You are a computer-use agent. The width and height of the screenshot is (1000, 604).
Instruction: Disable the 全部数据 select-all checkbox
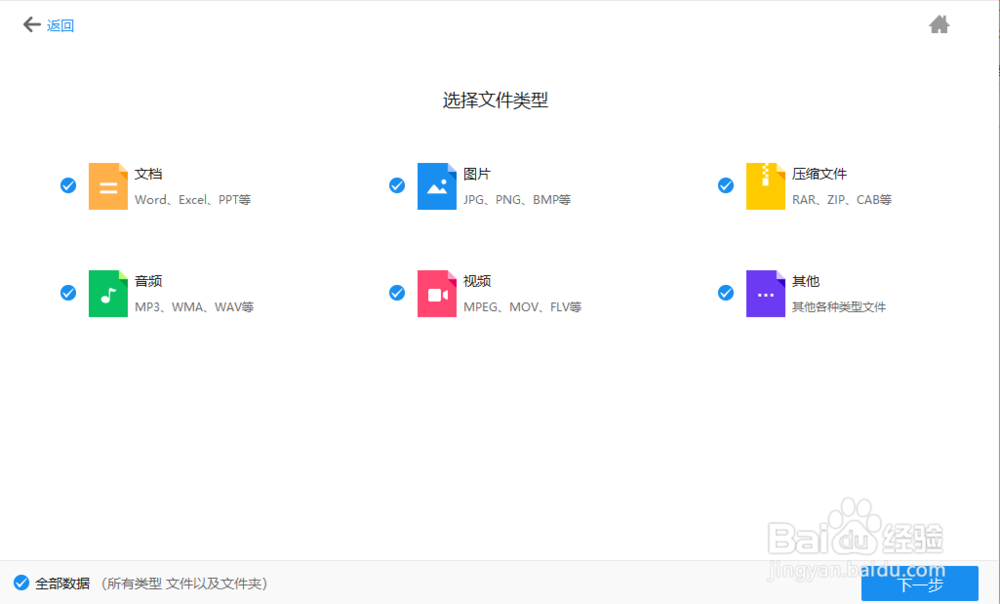(22, 583)
